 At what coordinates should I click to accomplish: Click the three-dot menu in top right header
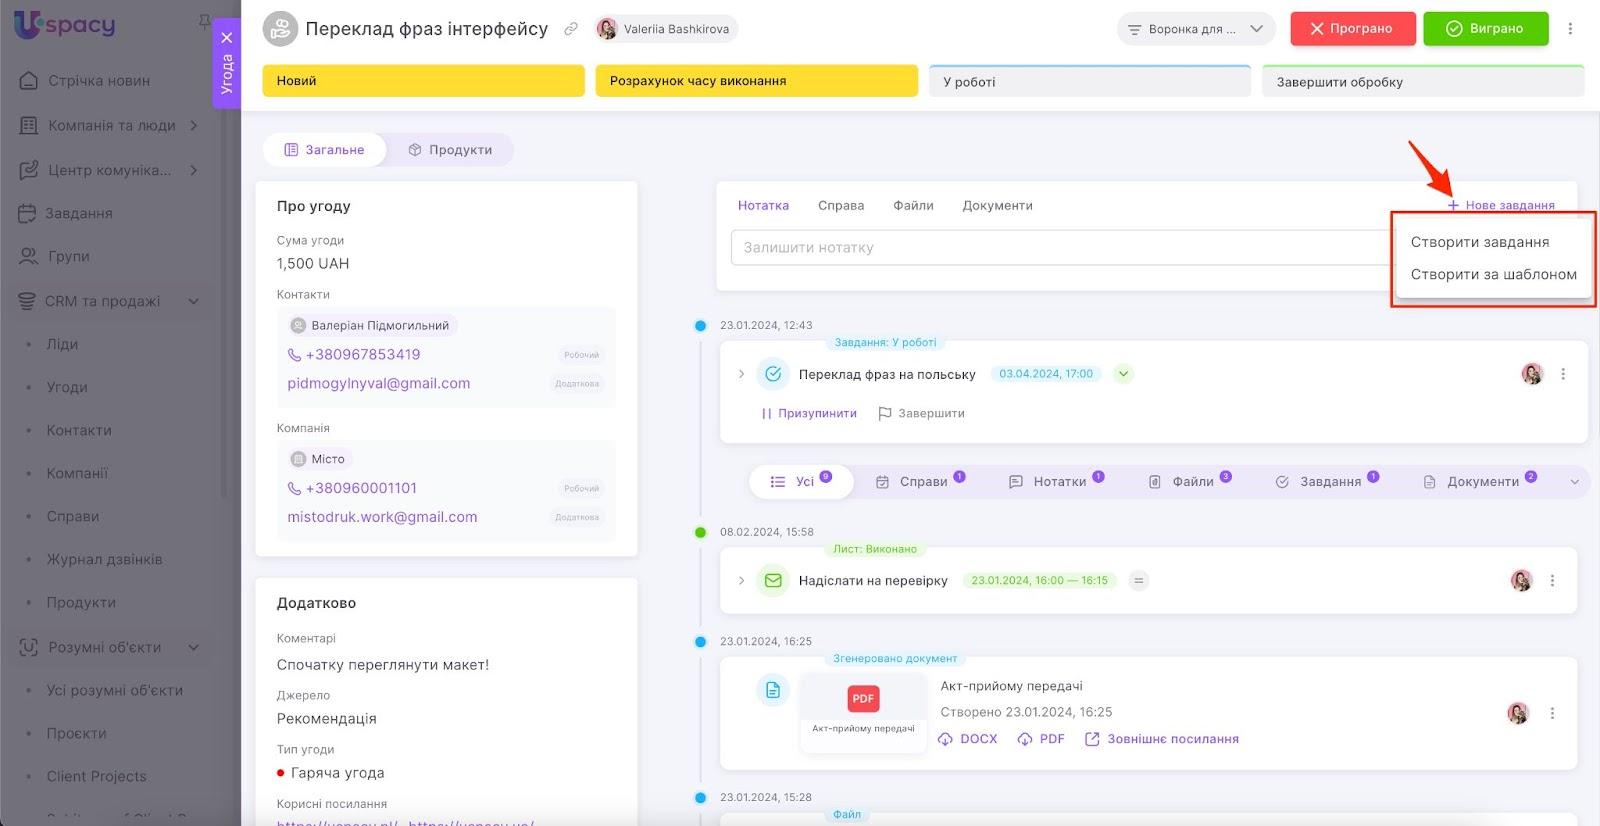click(x=1570, y=29)
